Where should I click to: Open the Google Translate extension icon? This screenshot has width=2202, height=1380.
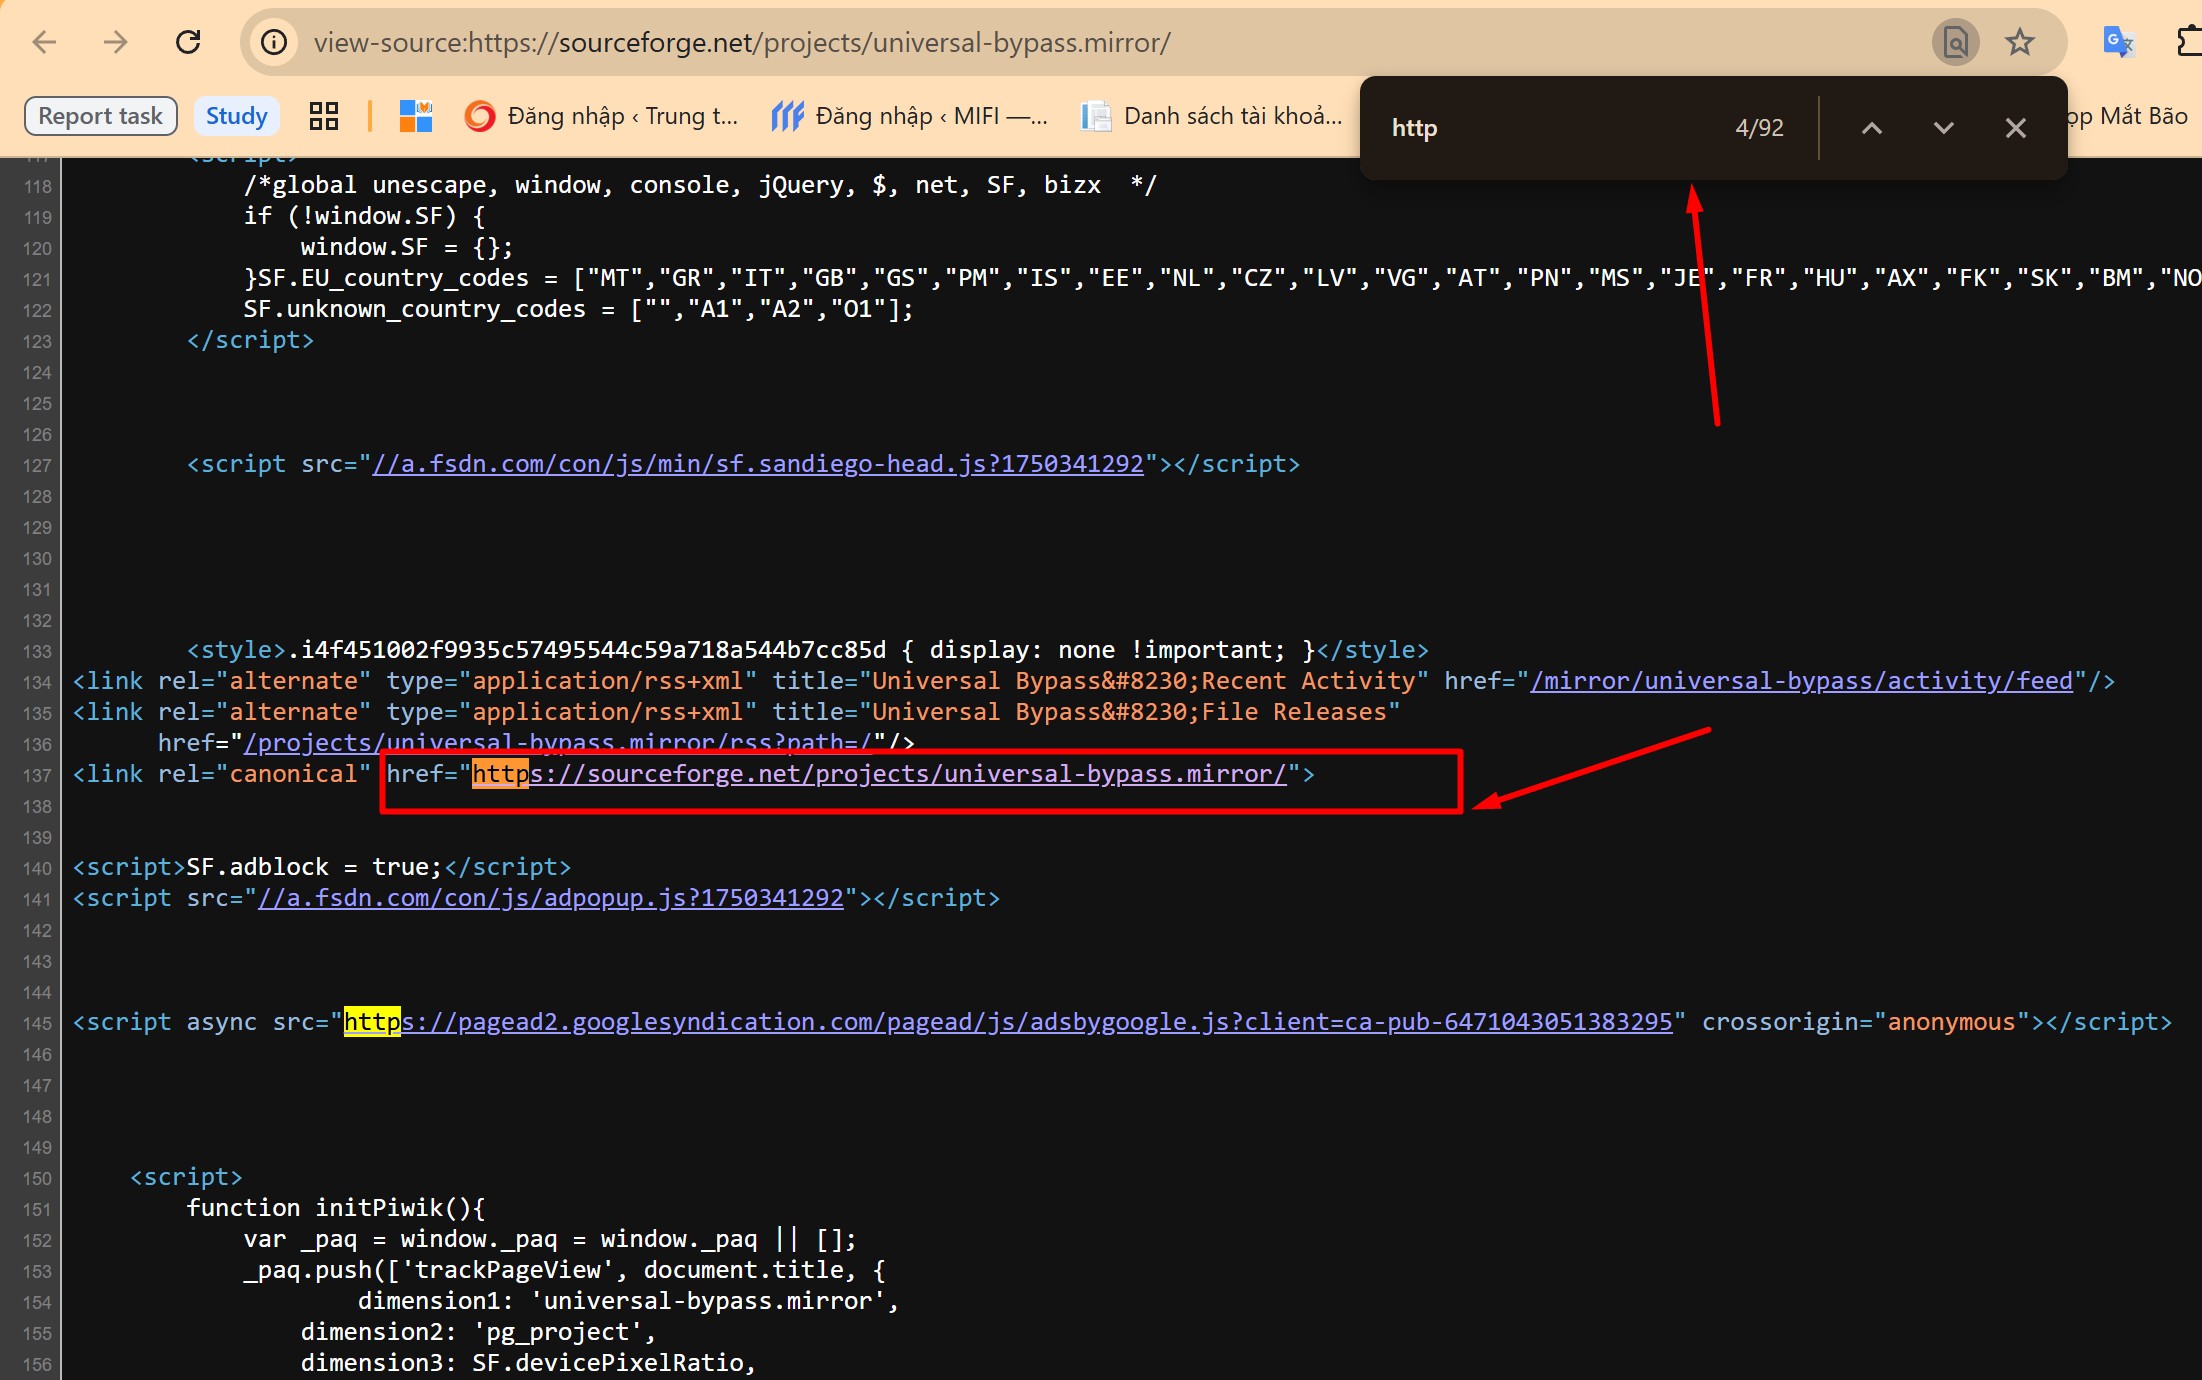click(2118, 42)
